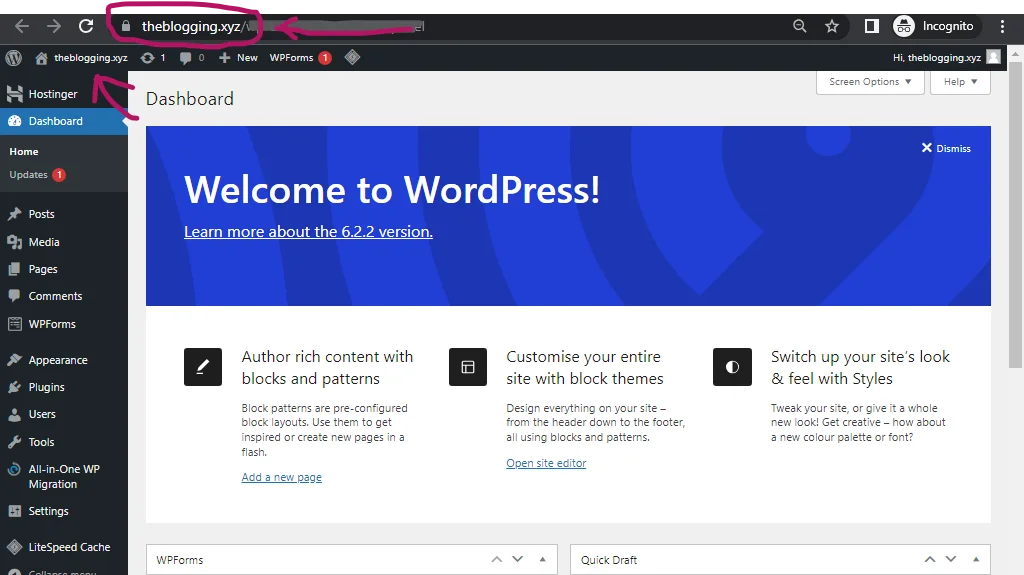
Task: Click the browser forward arrow
Action: pos(54,26)
